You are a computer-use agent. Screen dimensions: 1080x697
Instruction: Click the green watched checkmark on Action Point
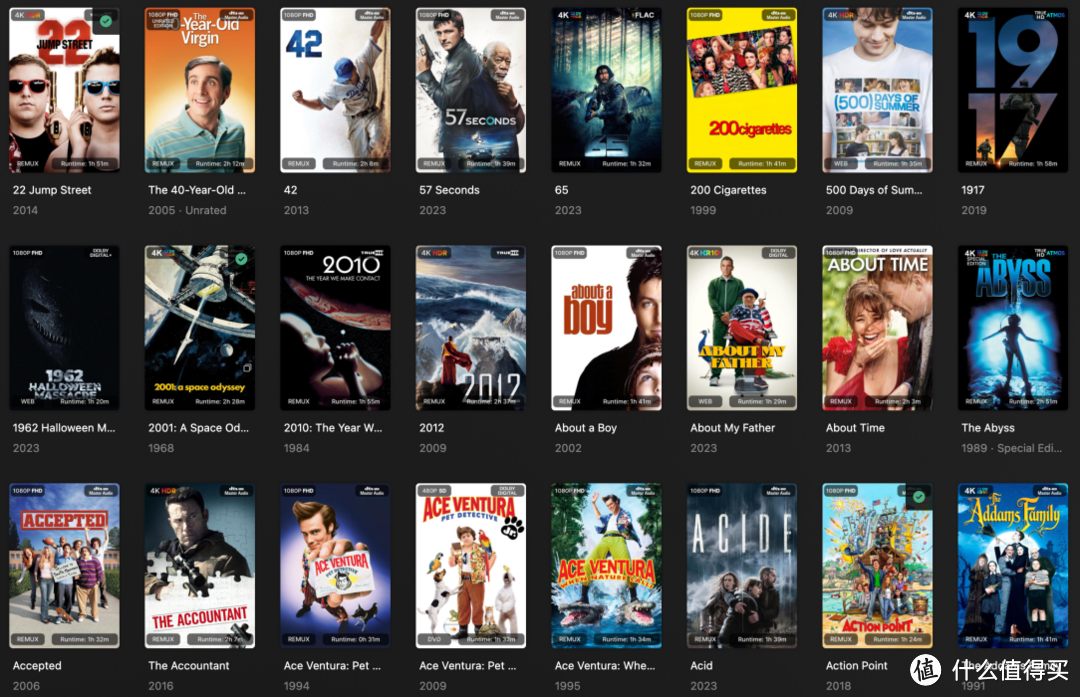[919, 497]
